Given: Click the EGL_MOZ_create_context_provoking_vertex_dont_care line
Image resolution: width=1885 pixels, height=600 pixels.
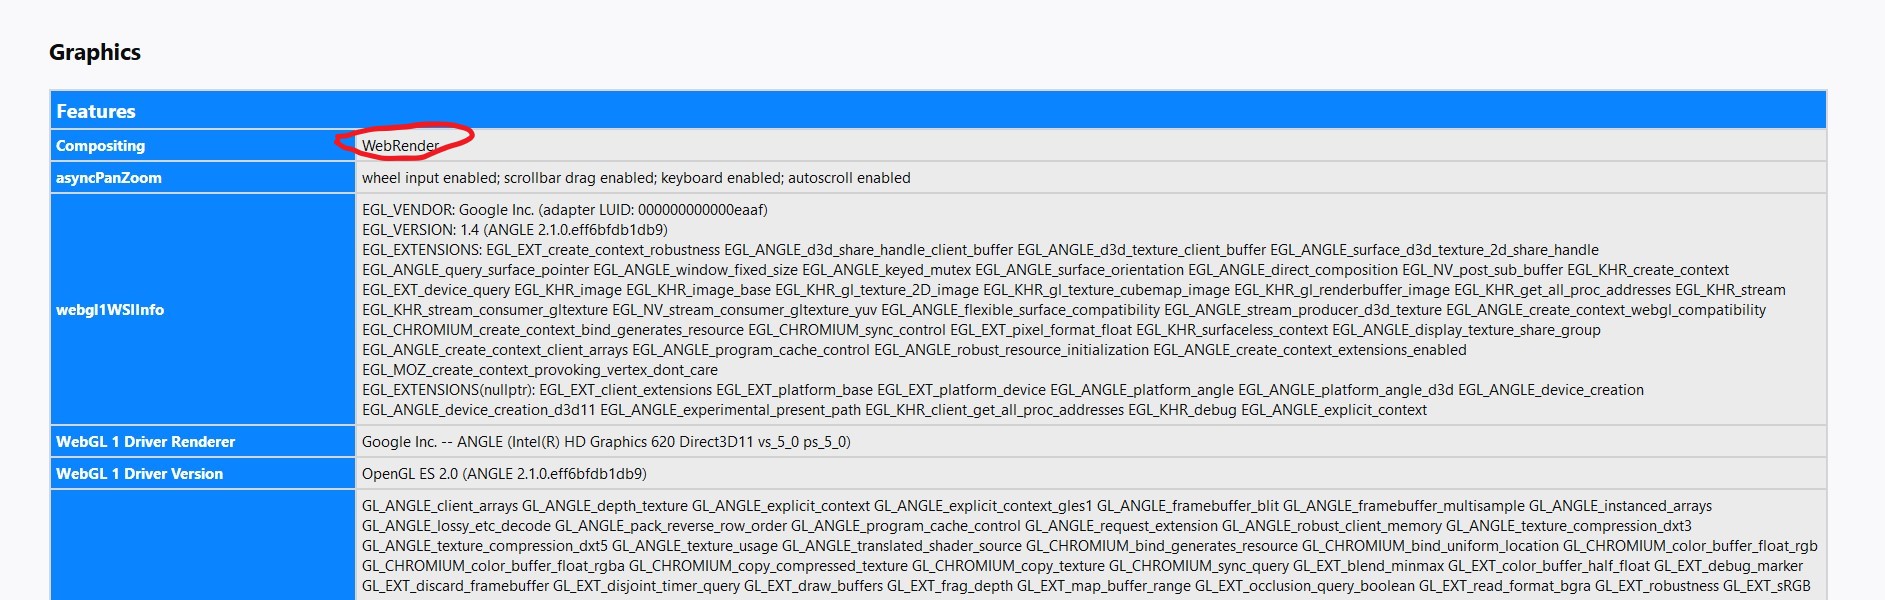Looking at the screenshot, I should coord(540,370).
